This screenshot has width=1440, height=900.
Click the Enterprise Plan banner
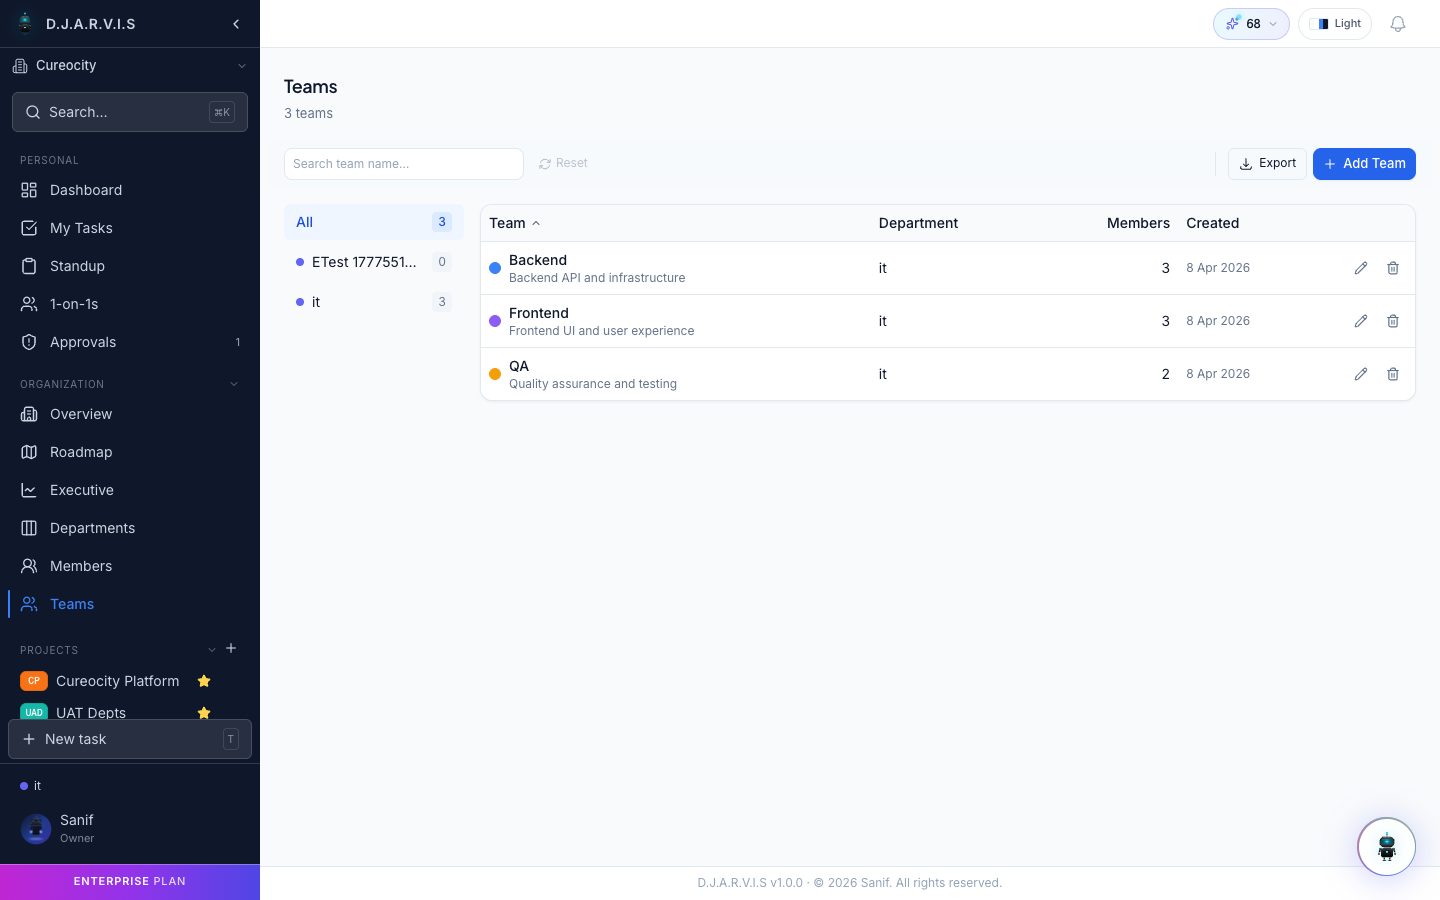130,882
